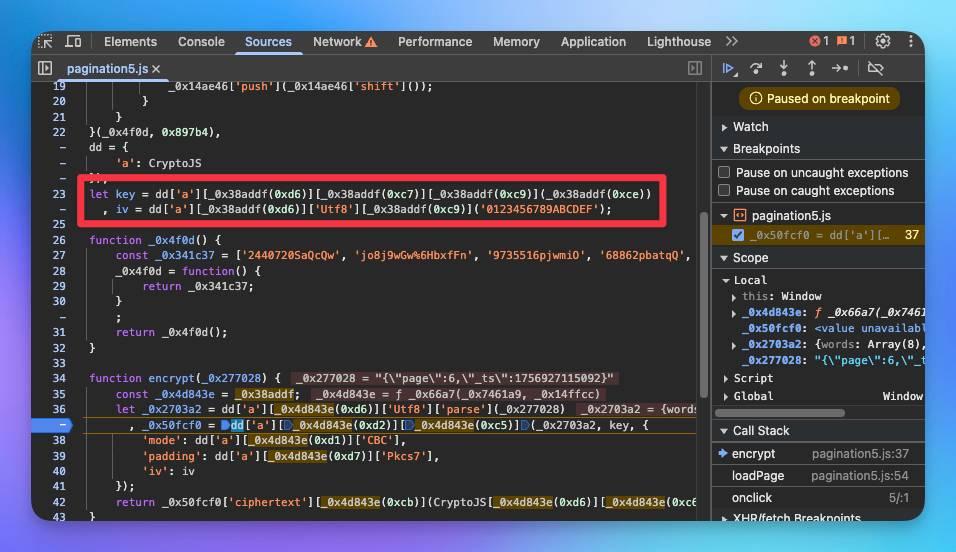Viewport: 956px width, 552px height.
Task: Expand the _0x4d843e scope variable
Action: point(734,313)
